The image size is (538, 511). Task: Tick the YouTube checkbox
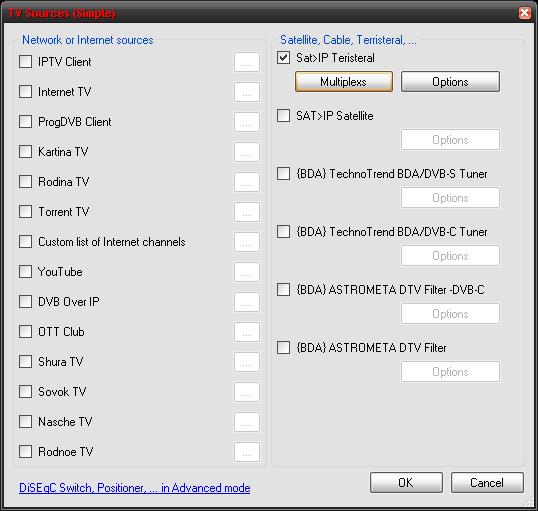25,271
